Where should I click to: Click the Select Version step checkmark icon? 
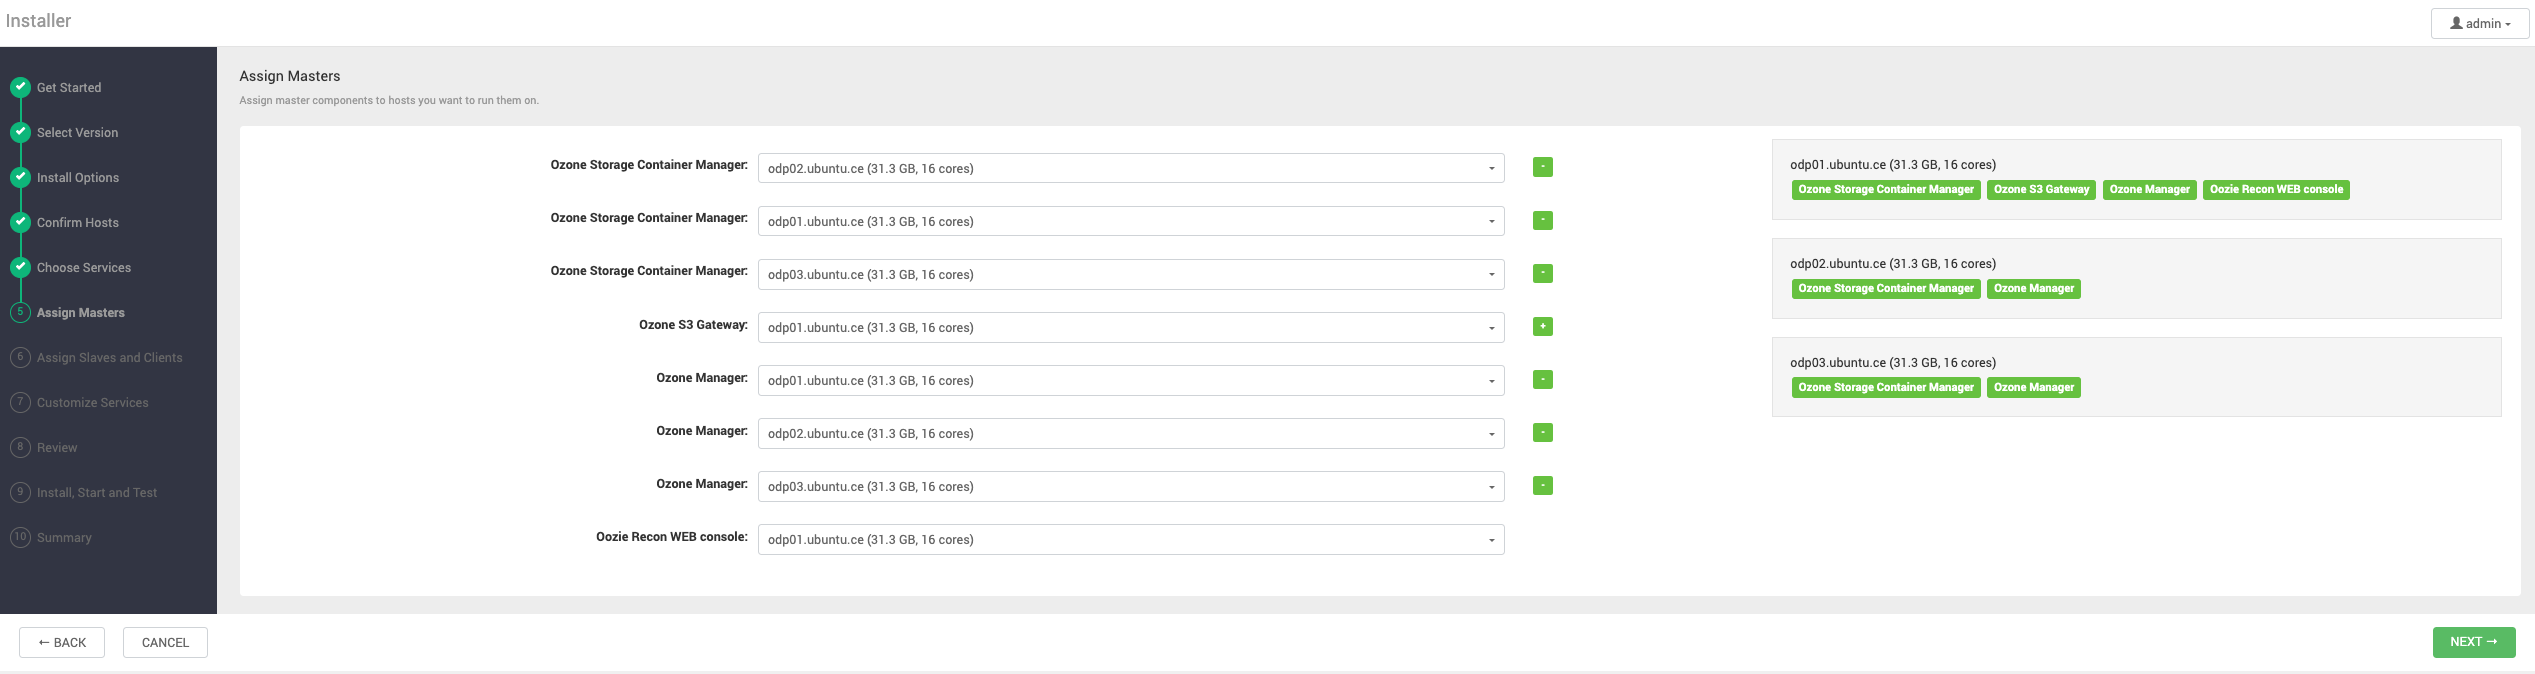[20, 132]
